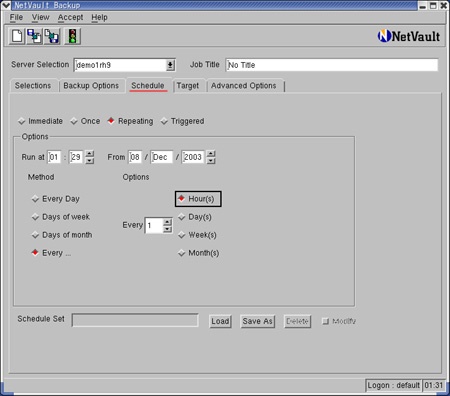Open the Accept menu
Viewport: 450px width, 396px height.
coord(70,17)
